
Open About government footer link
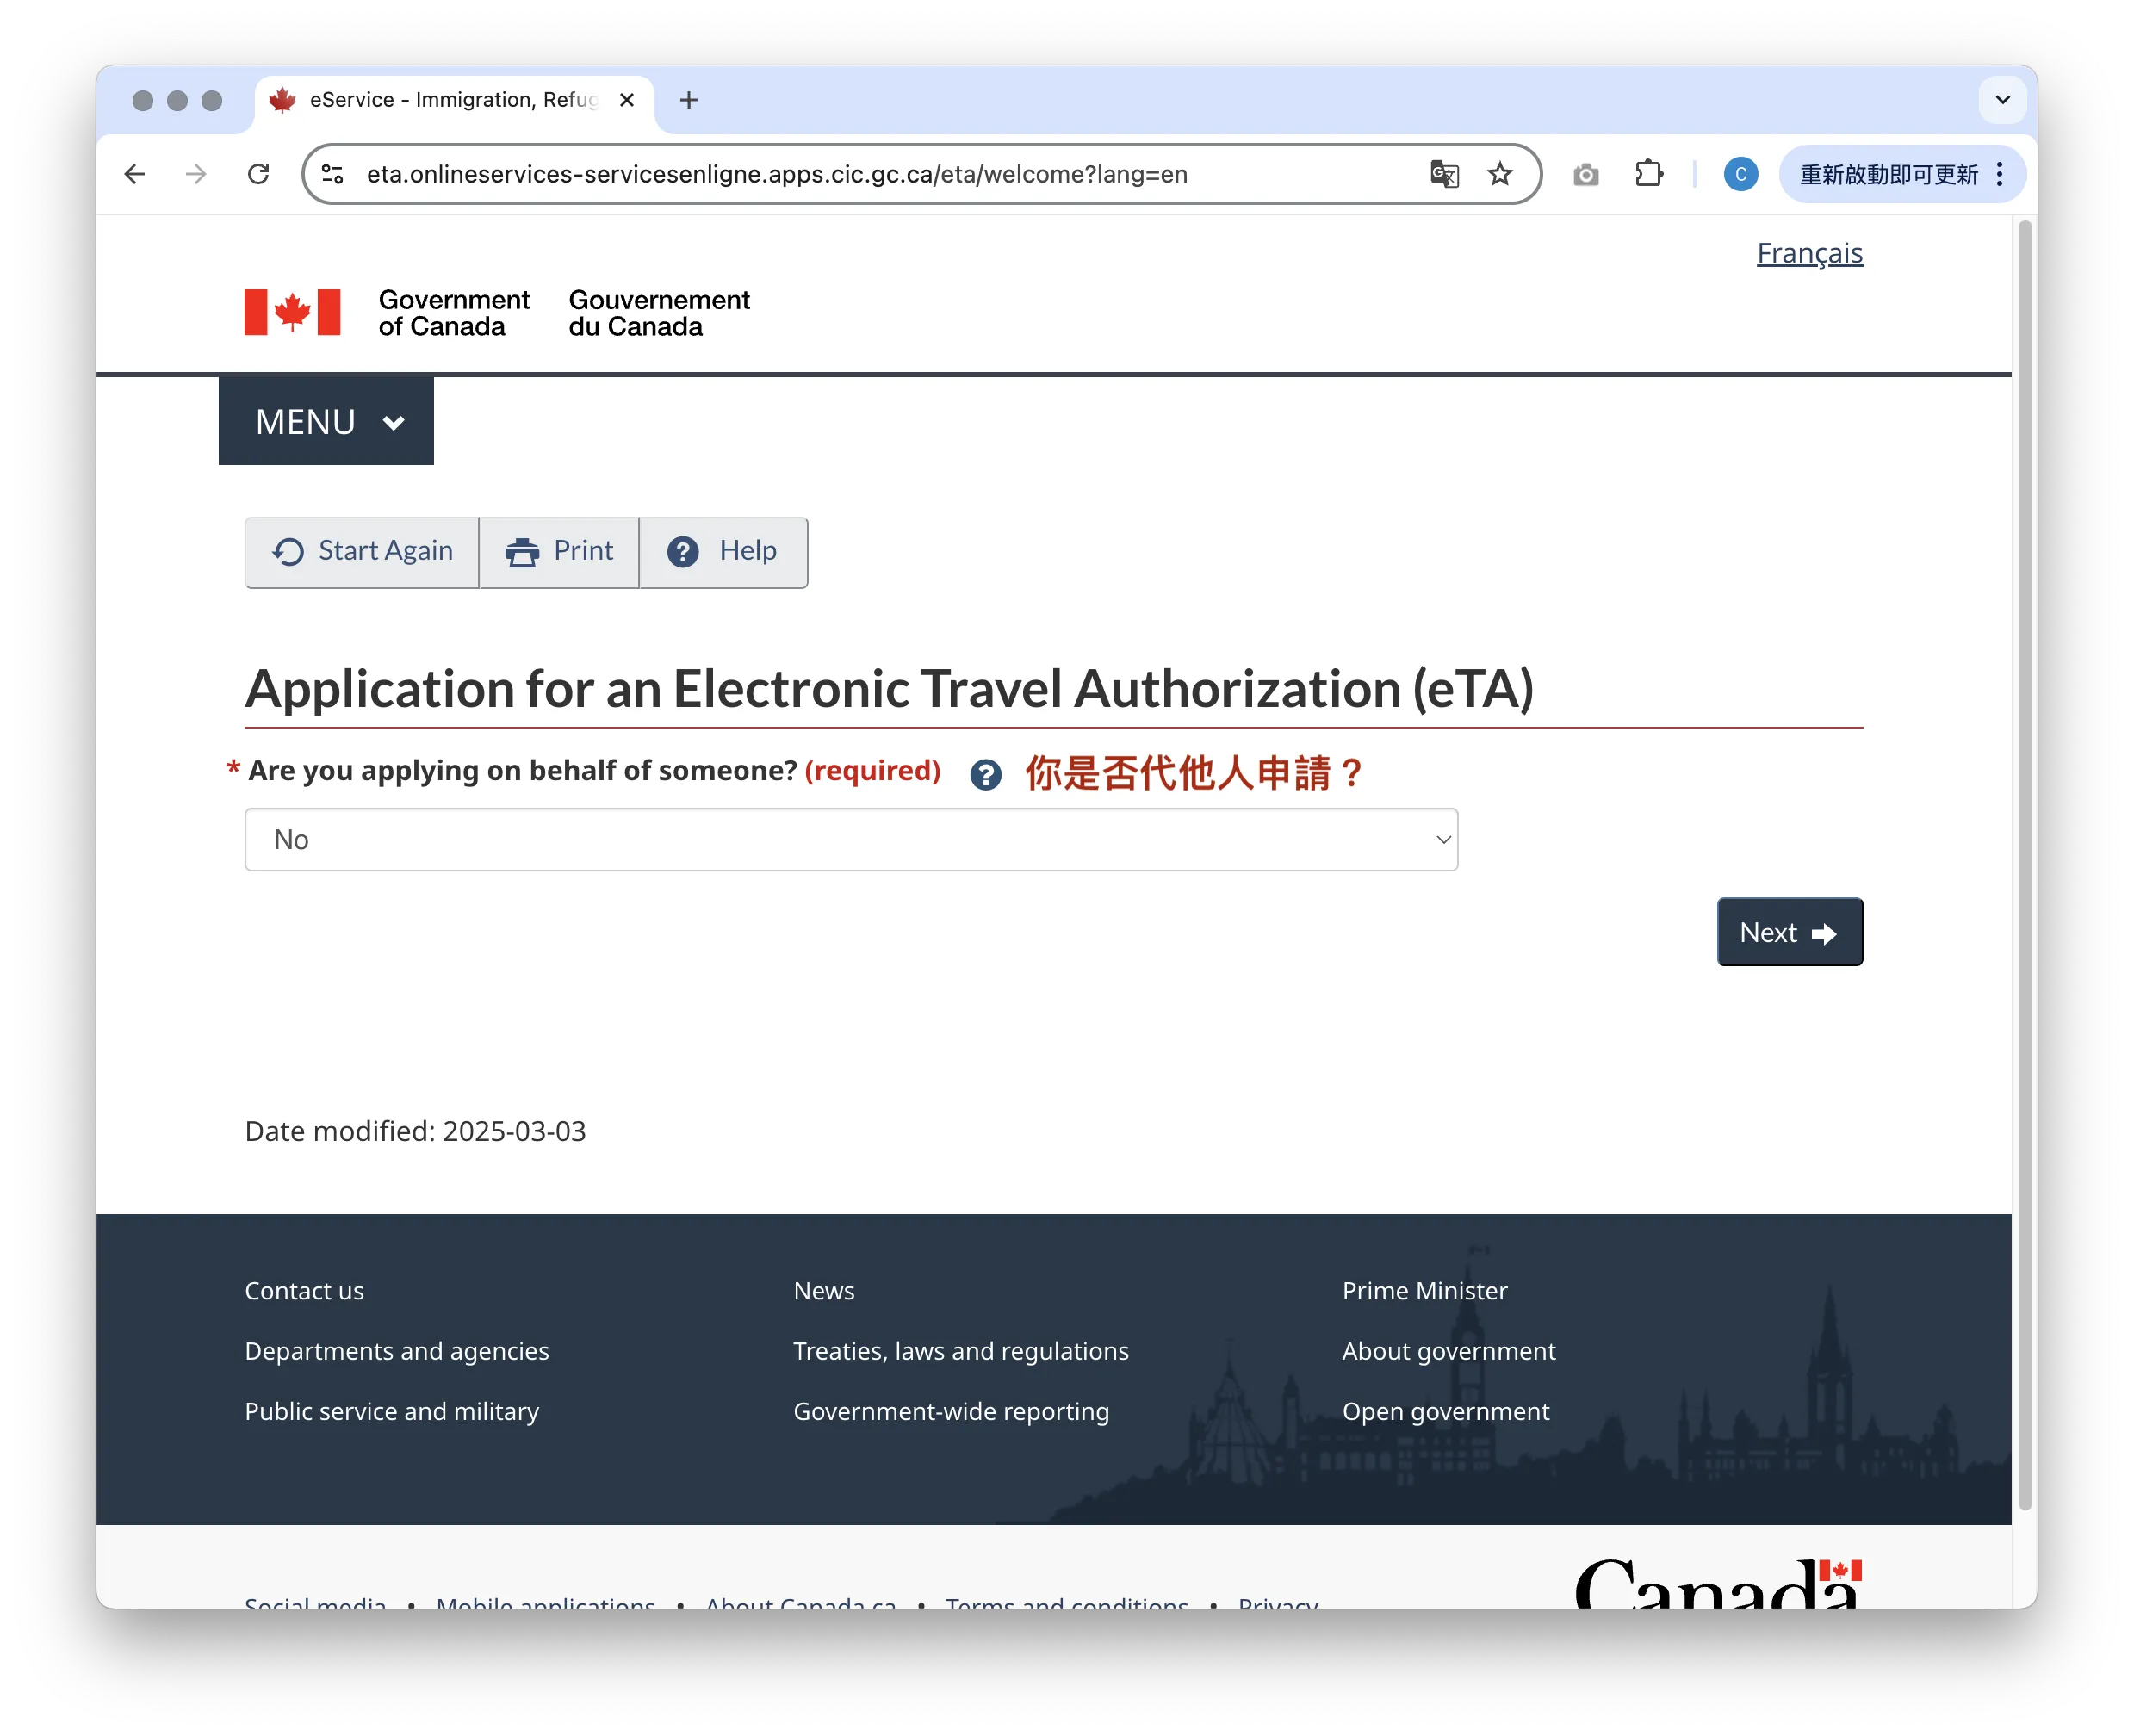(1448, 1350)
